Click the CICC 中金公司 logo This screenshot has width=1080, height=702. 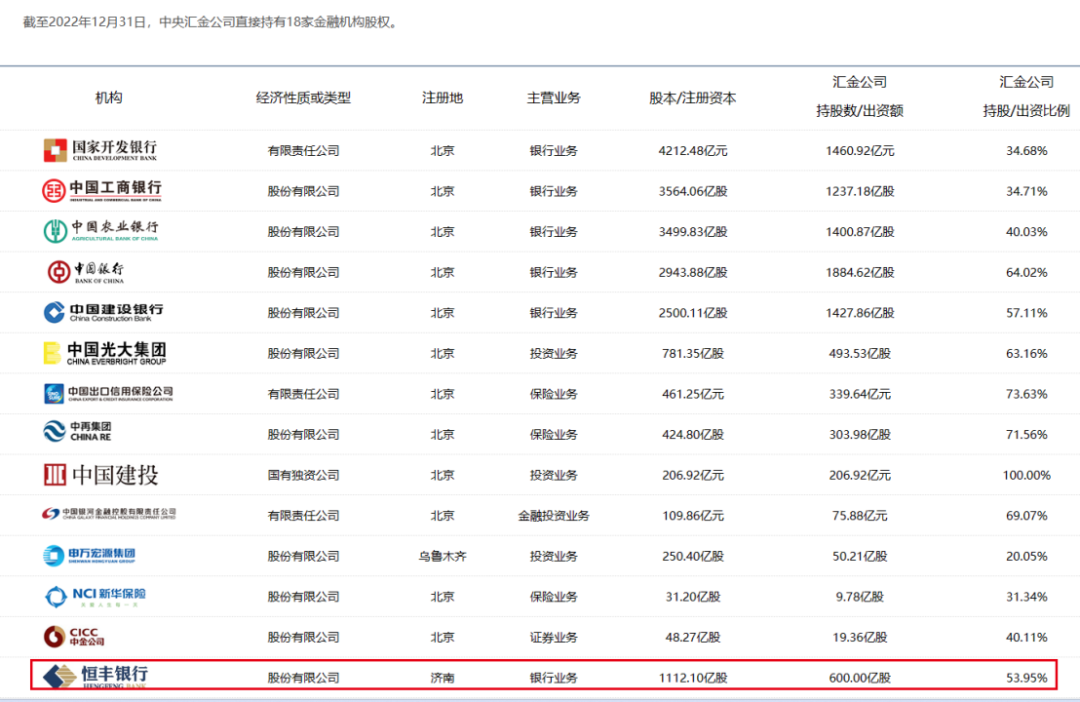click(x=74, y=637)
